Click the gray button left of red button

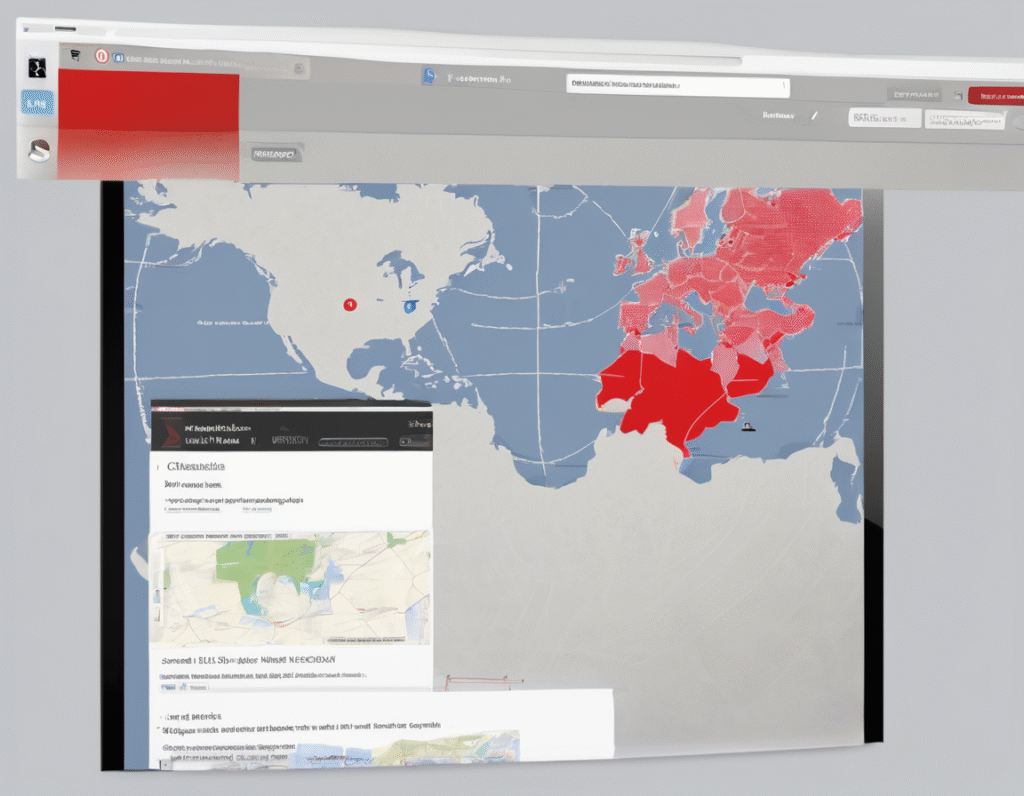913,94
